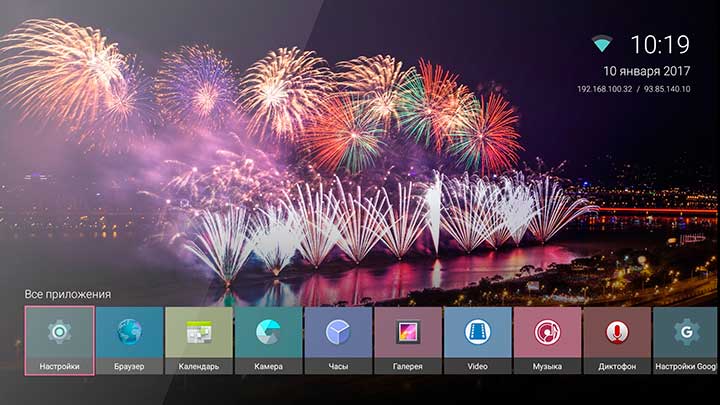Image resolution: width=720 pixels, height=405 pixels.
Task: Open the Календарь app icon
Action: [x=198, y=333]
